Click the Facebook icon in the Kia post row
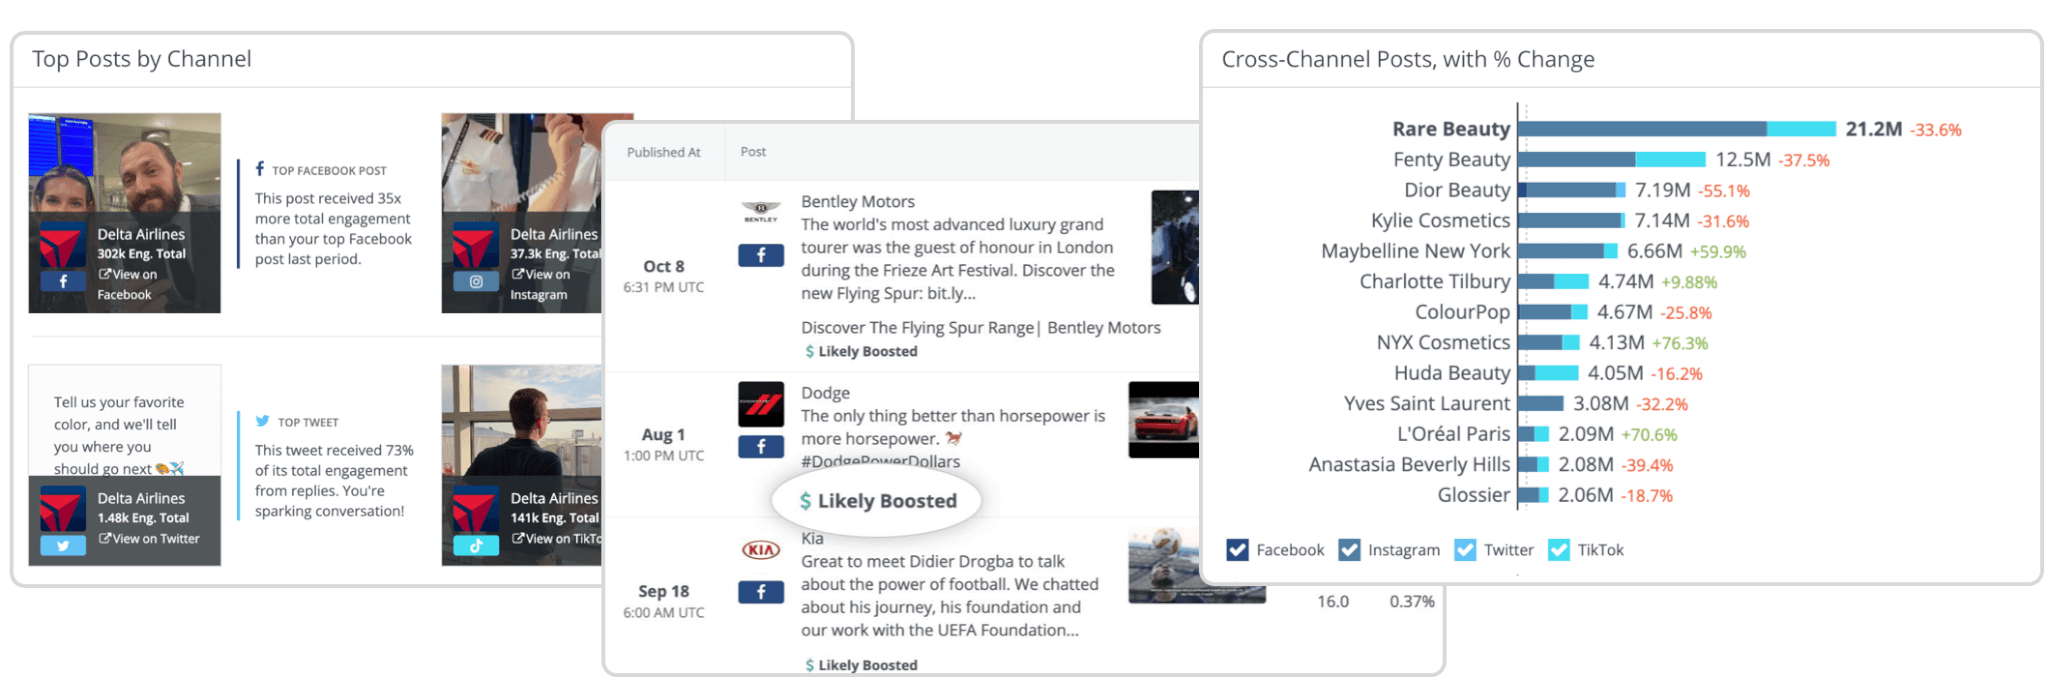 tap(761, 592)
